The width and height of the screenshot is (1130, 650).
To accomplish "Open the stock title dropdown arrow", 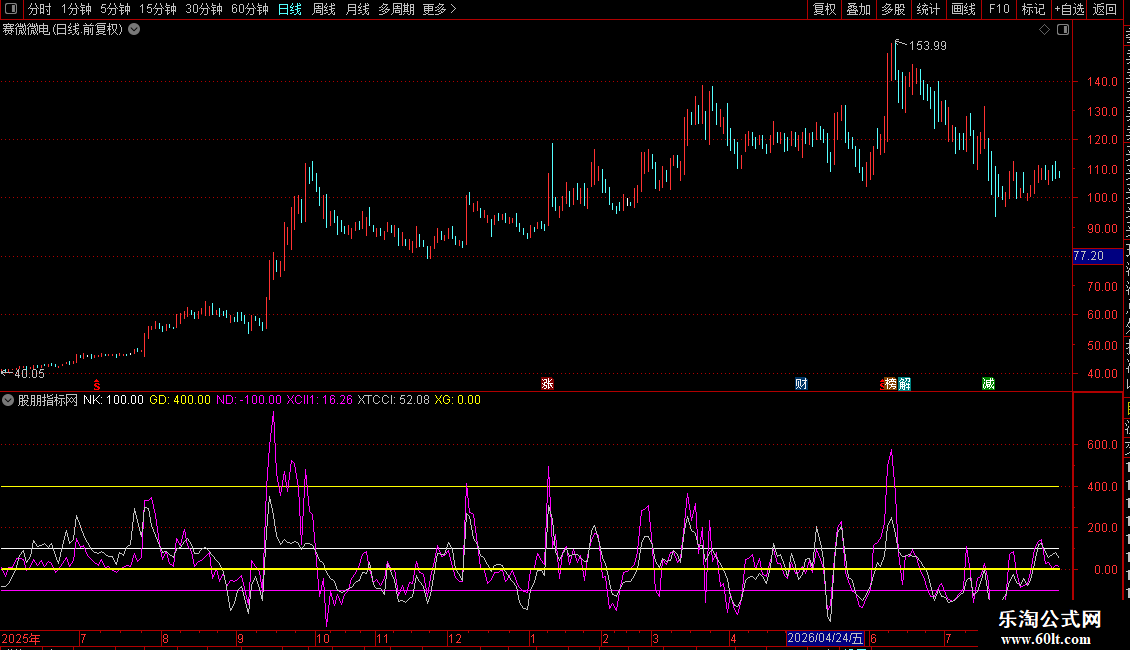I will click(134, 30).
